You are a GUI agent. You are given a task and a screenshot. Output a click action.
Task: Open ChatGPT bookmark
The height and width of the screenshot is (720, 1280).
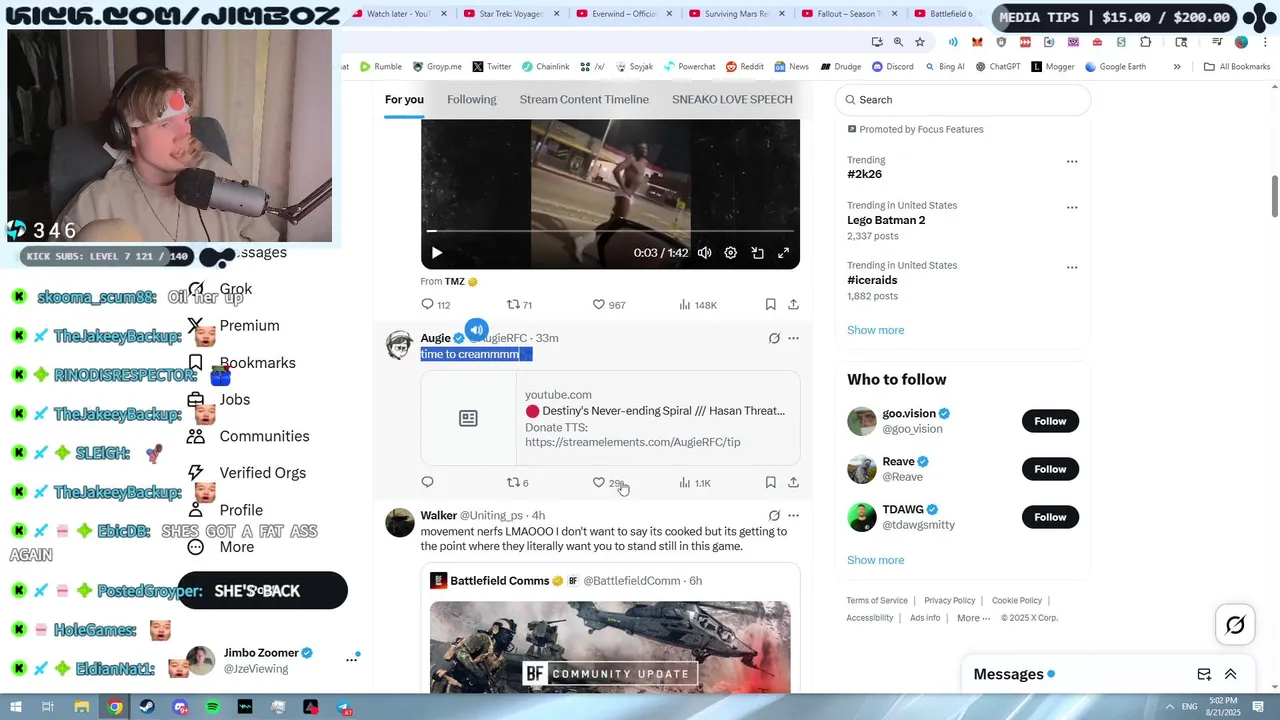coord(997,67)
